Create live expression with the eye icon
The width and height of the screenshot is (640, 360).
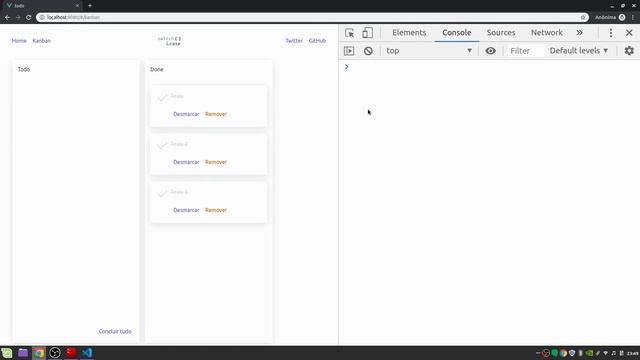pyautogui.click(x=491, y=51)
